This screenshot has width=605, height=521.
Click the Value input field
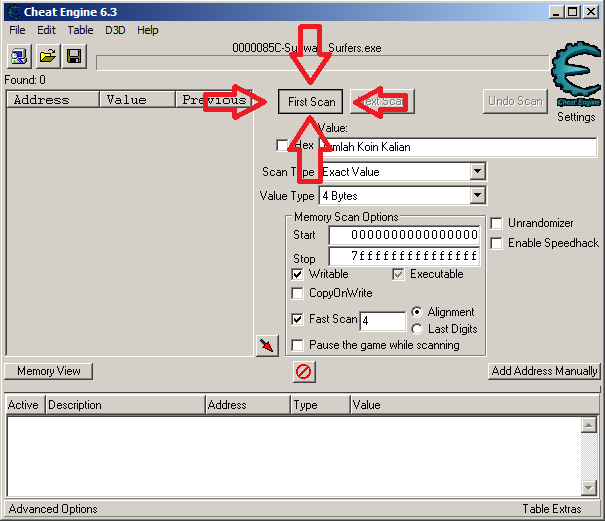[458, 147]
